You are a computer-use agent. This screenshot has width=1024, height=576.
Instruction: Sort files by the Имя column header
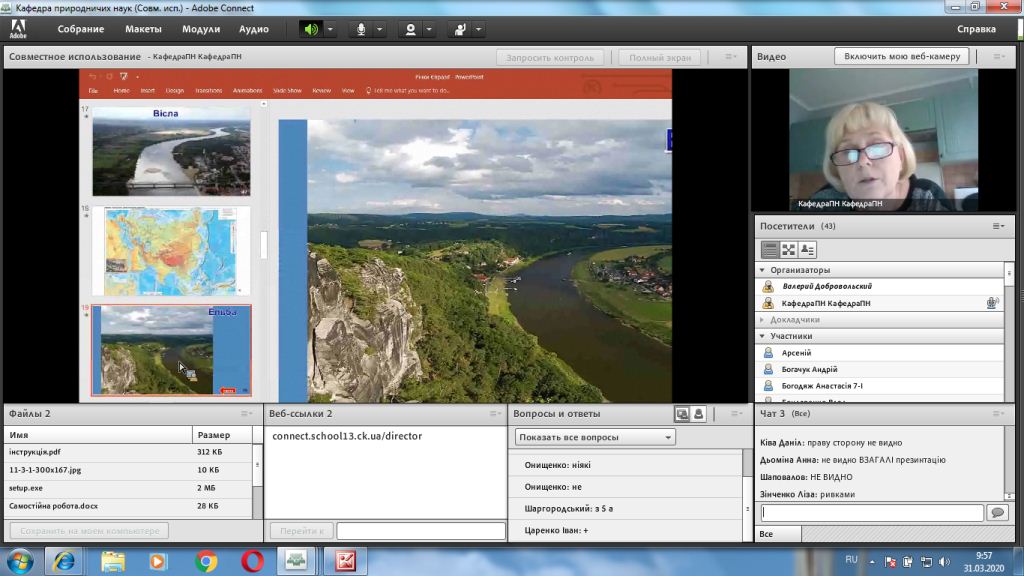pyautogui.click(x=98, y=435)
